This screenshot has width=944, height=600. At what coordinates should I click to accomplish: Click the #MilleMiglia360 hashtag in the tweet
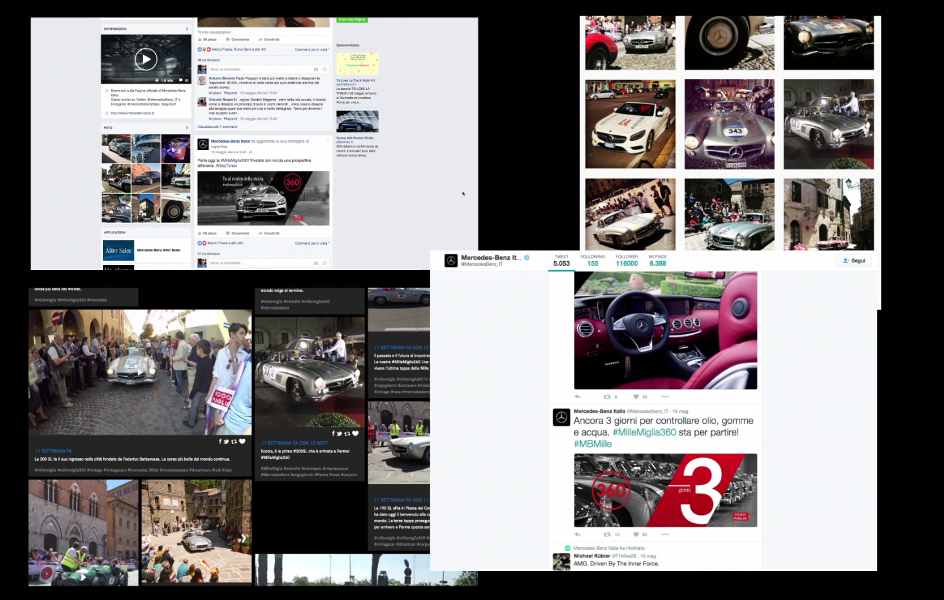(644, 432)
